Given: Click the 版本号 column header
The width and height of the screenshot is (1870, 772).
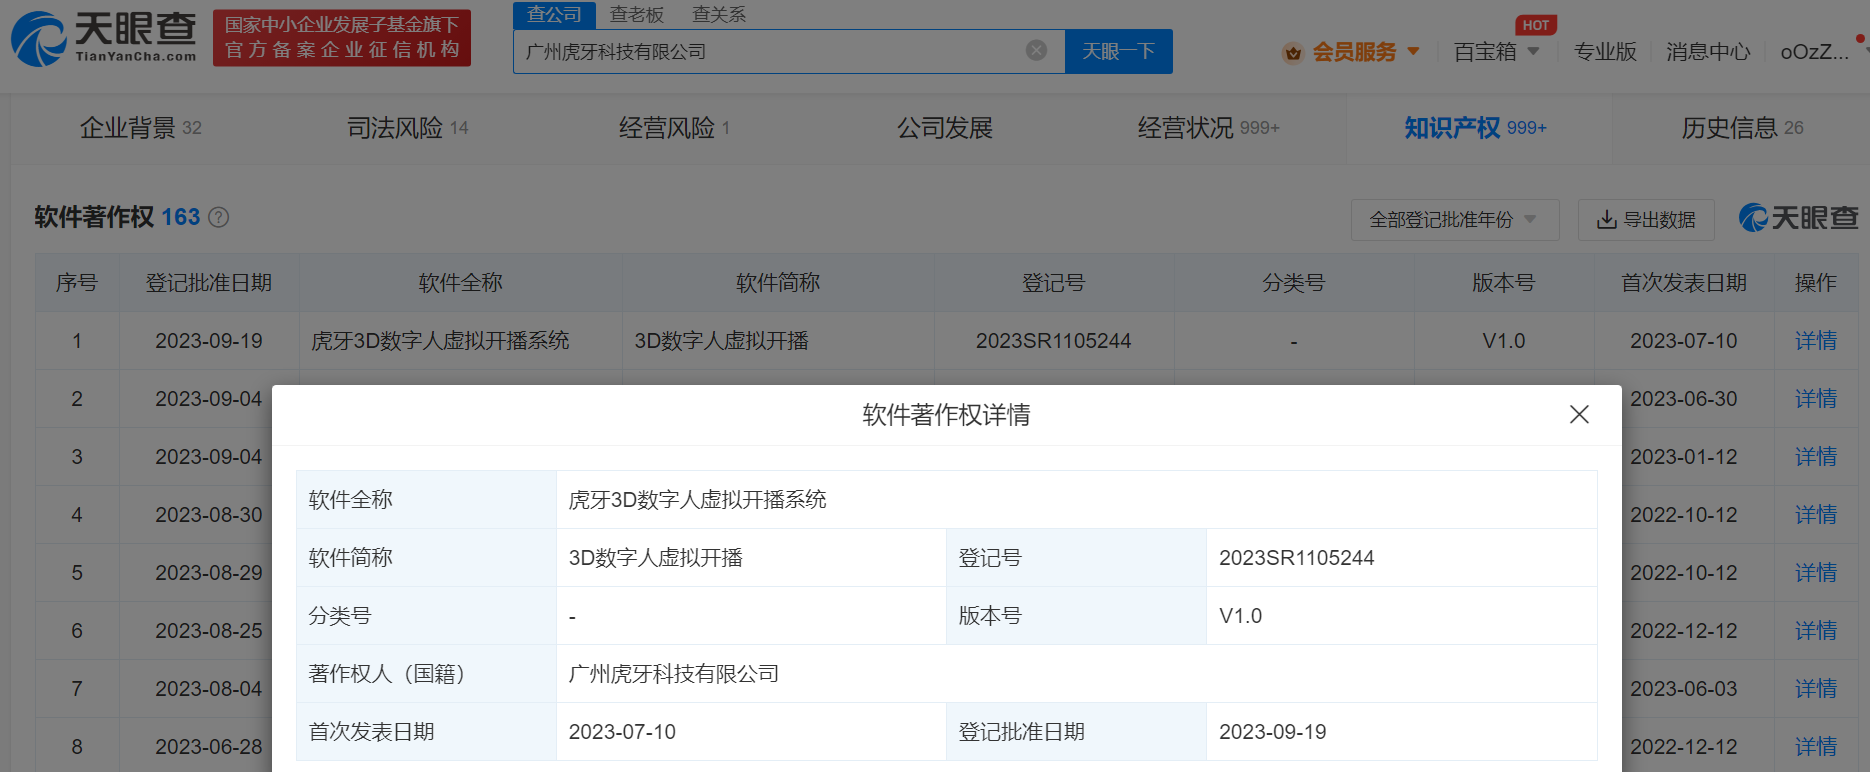Looking at the screenshot, I should (x=1503, y=283).
